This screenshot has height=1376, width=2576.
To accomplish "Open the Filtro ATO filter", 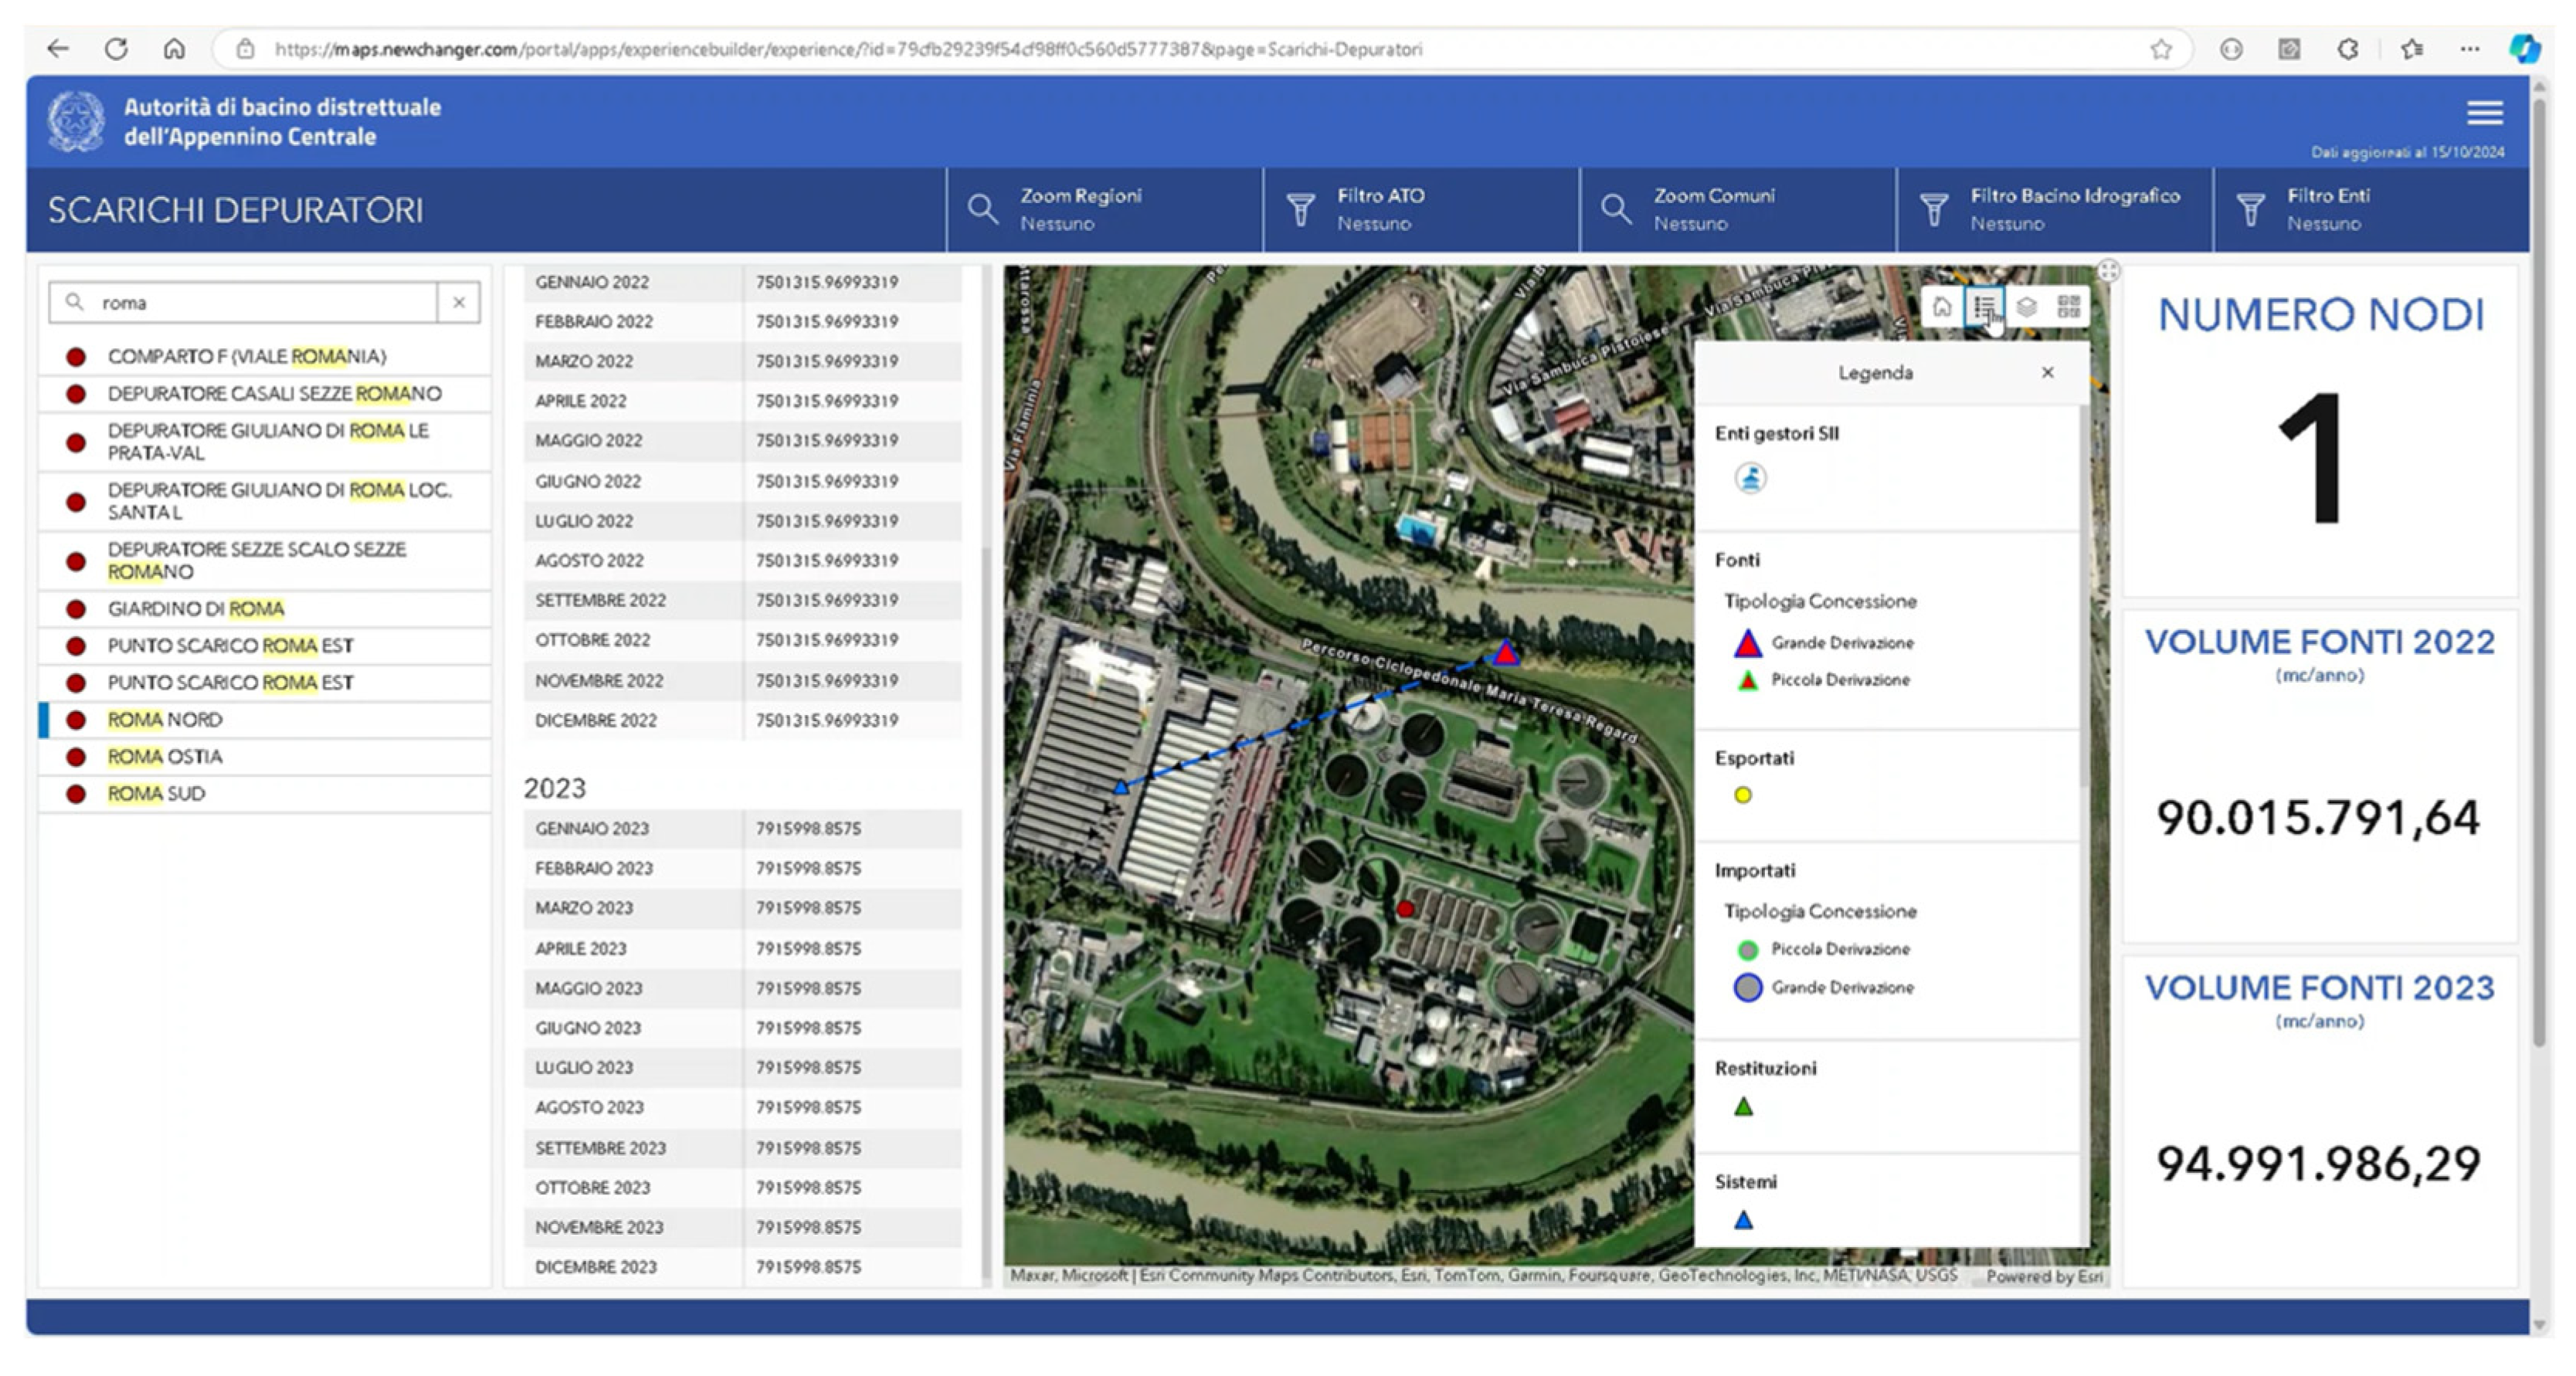I will [x=1422, y=209].
